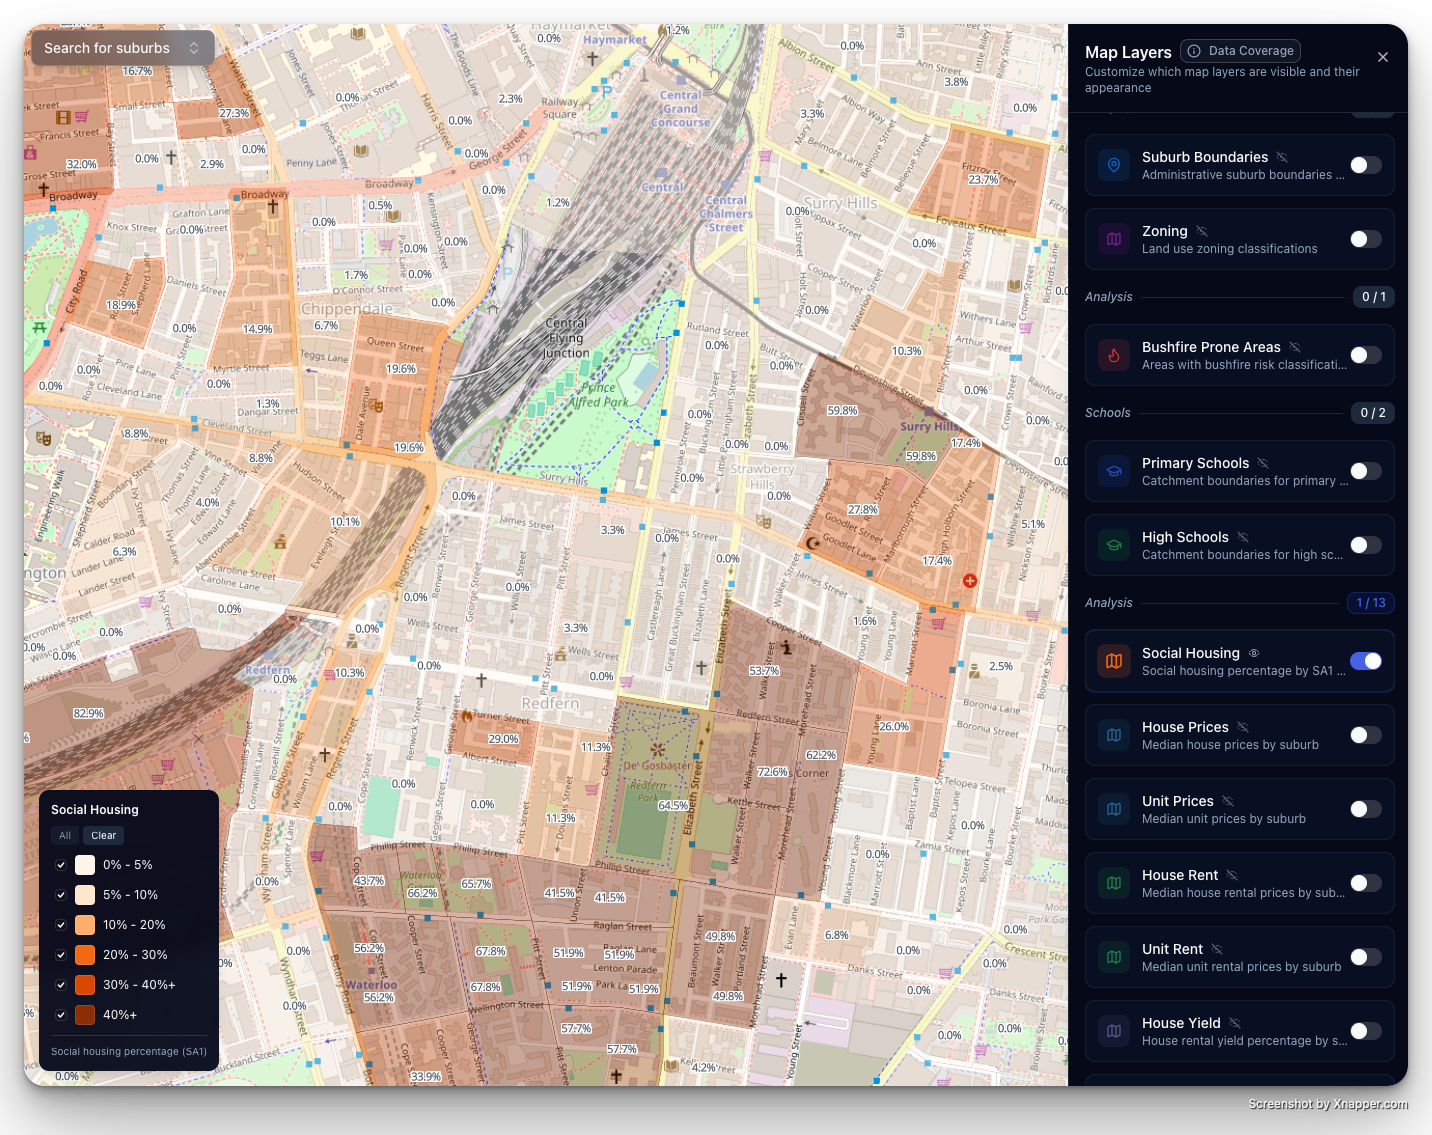This screenshot has width=1432, height=1135.
Task: Click the eye icon next to Social Housing
Action: pos(1254,653)
